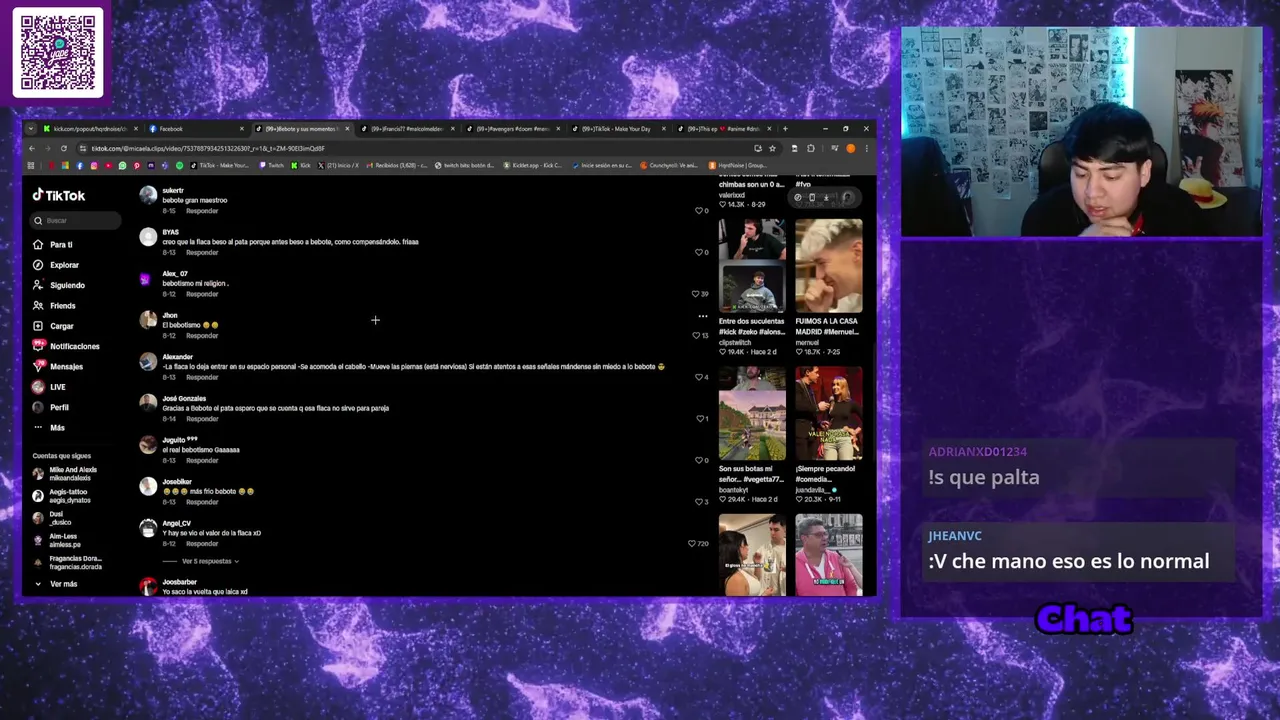Like Alex_07's comment with 39 likes

pos(696,294)
